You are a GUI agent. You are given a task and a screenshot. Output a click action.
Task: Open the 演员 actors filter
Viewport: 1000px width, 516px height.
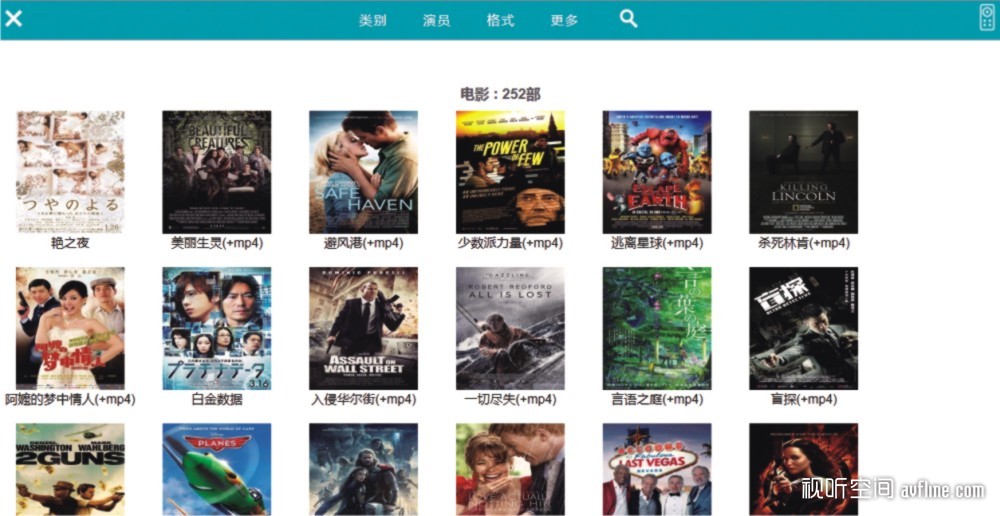pos(436,20)
